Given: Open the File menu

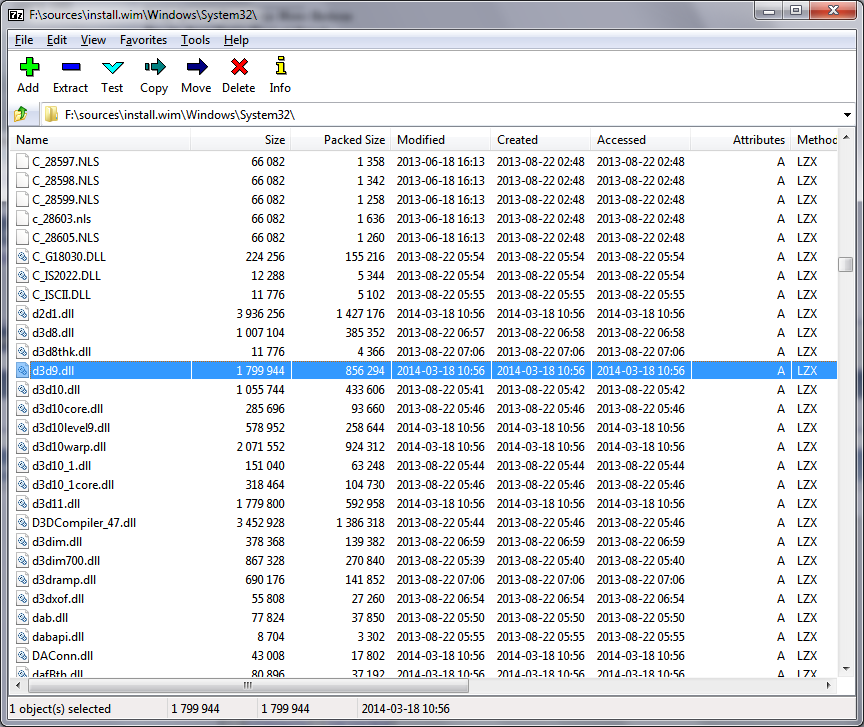Looking at the screenshot, I should pyautogui.click(x=24, y=40).
